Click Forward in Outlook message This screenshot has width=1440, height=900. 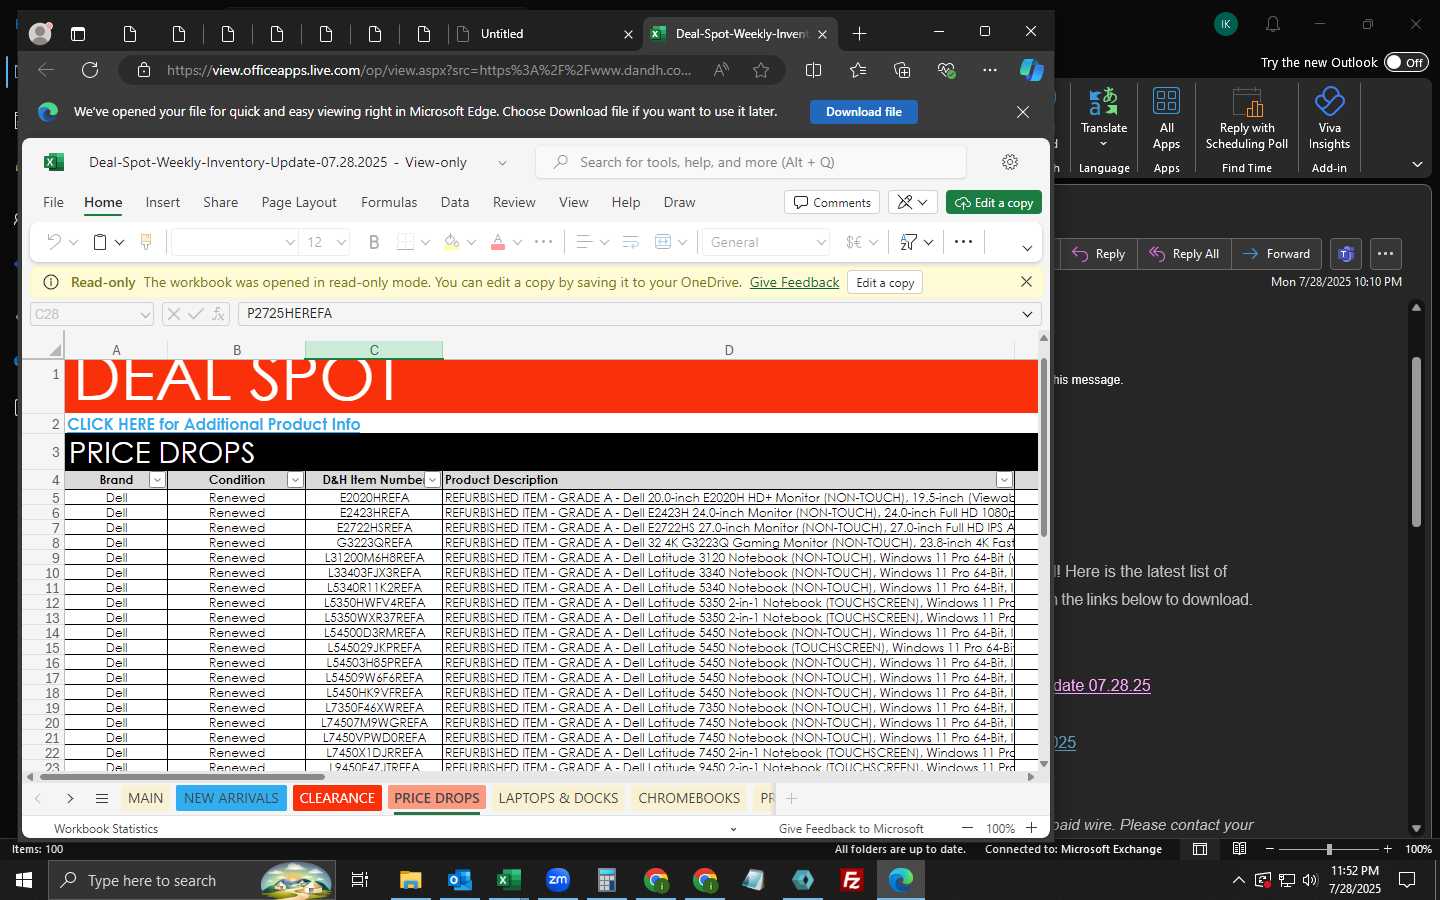1277,254
